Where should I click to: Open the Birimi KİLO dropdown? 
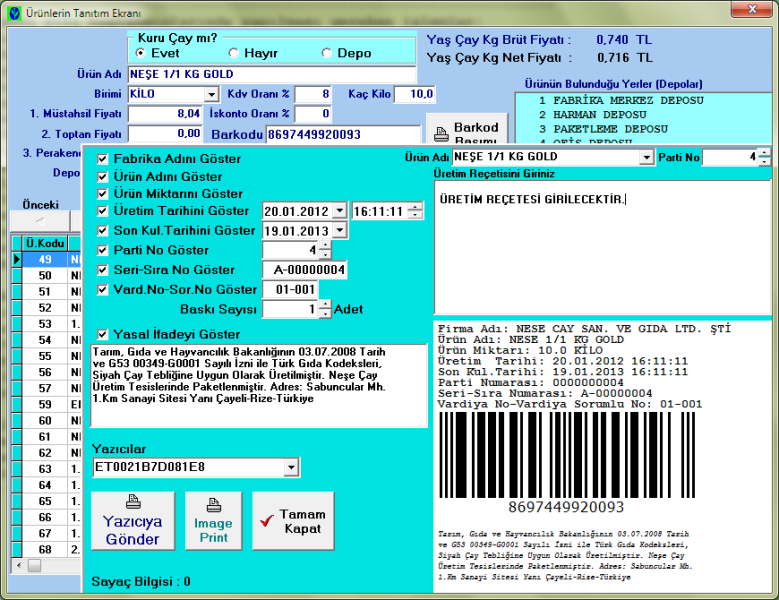[x=212, y=94]
